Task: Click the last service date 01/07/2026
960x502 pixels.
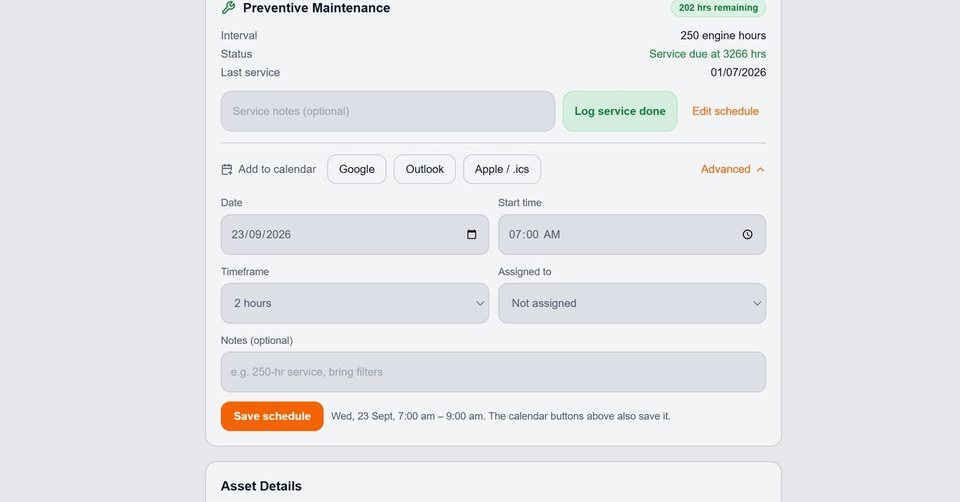Action: (738, 72)
